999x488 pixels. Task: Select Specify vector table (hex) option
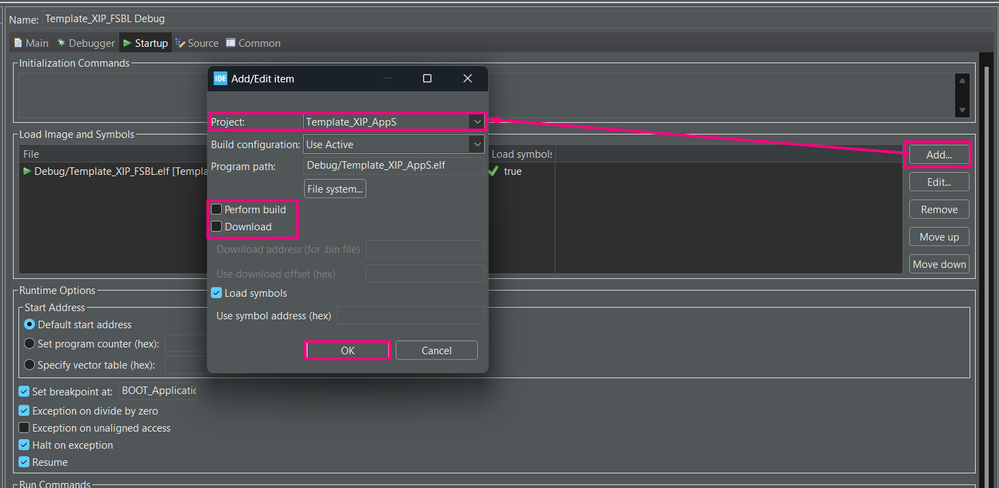[x=29, y=365]
